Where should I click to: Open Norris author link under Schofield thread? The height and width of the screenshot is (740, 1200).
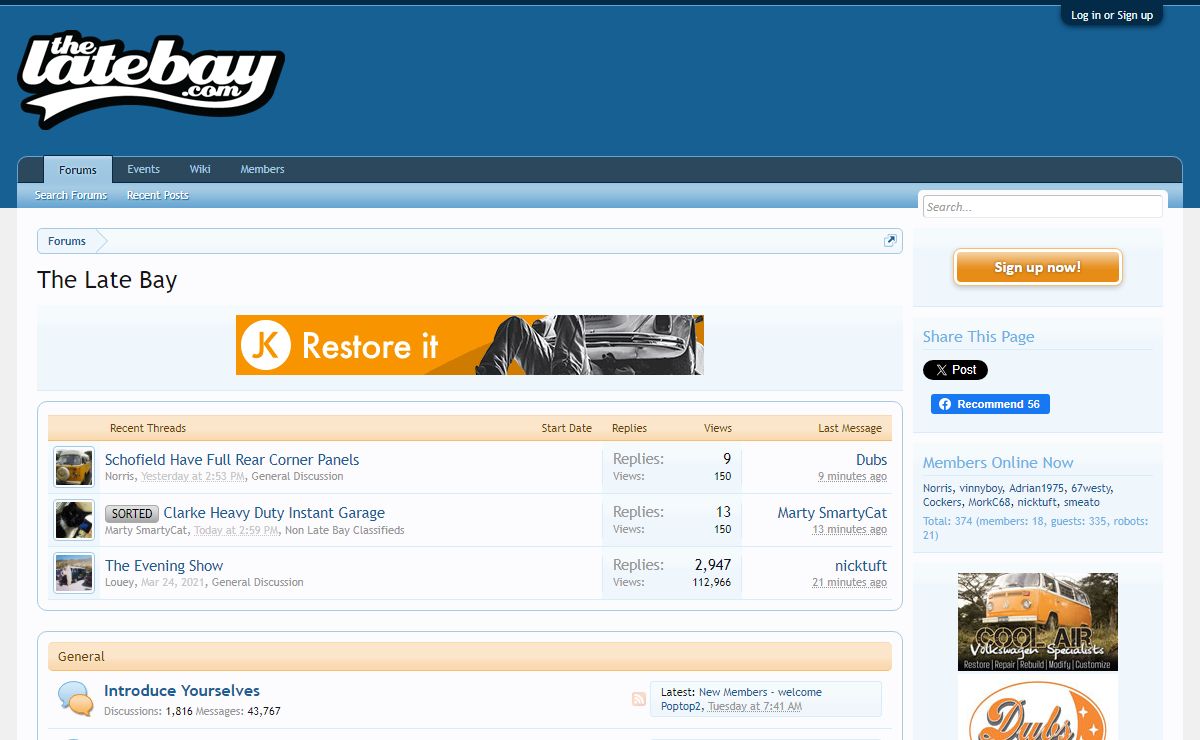click(x=120, y=477)
